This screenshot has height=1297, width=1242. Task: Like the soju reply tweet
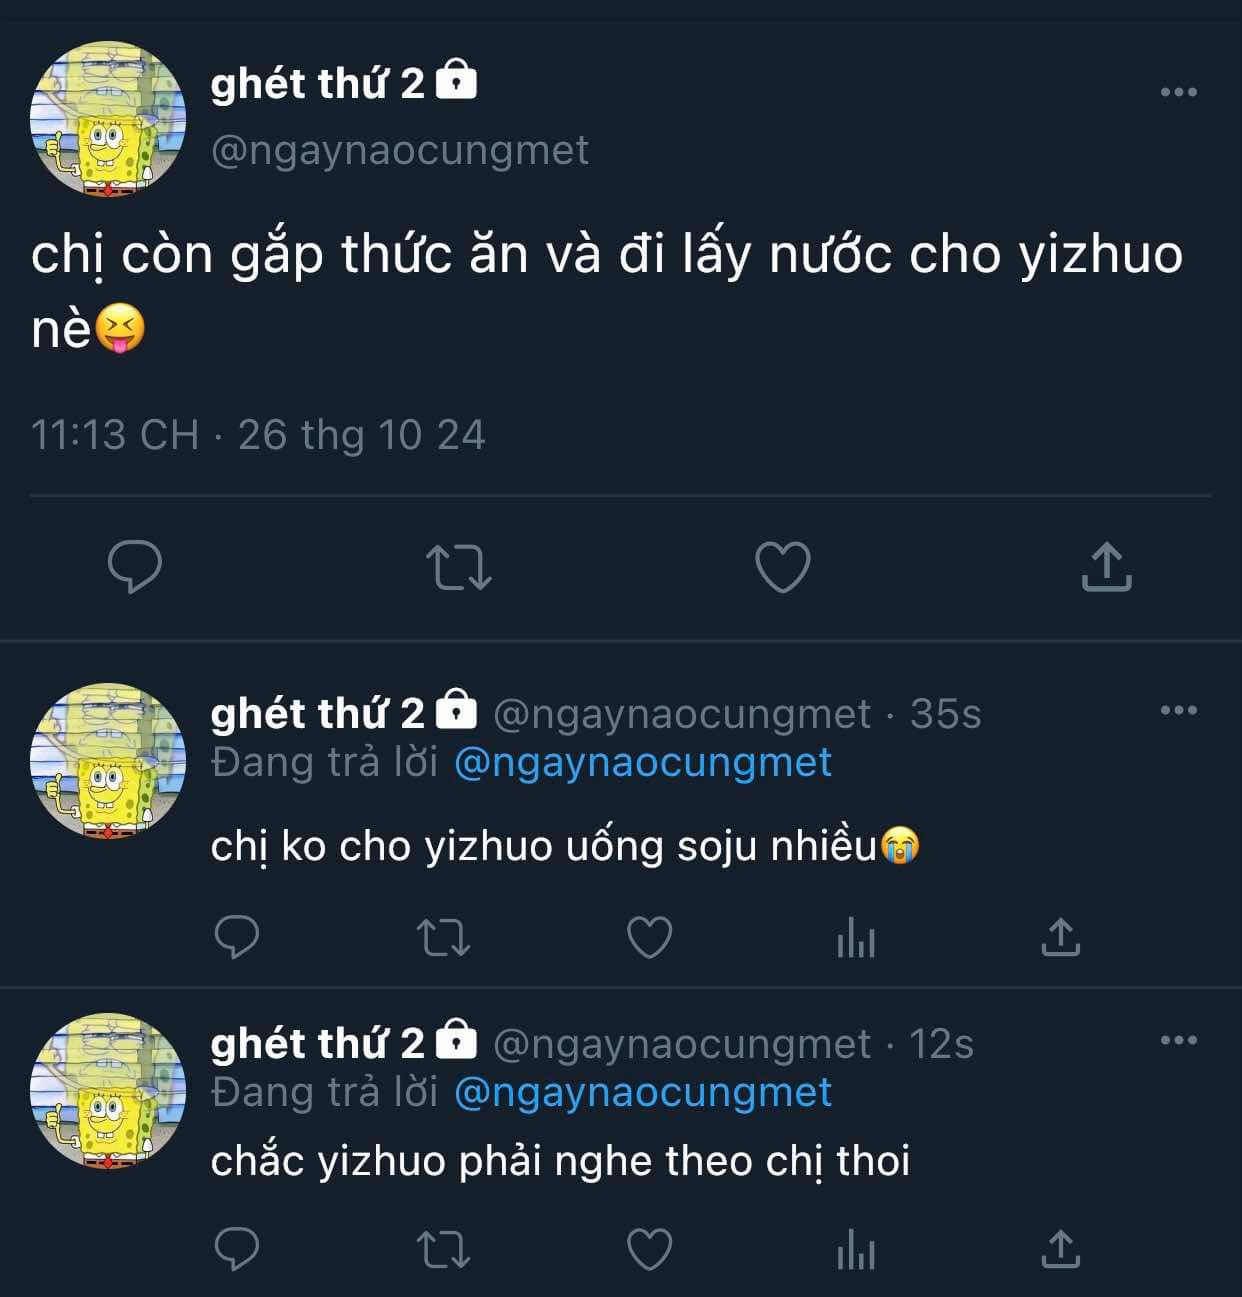click(649, 938)
